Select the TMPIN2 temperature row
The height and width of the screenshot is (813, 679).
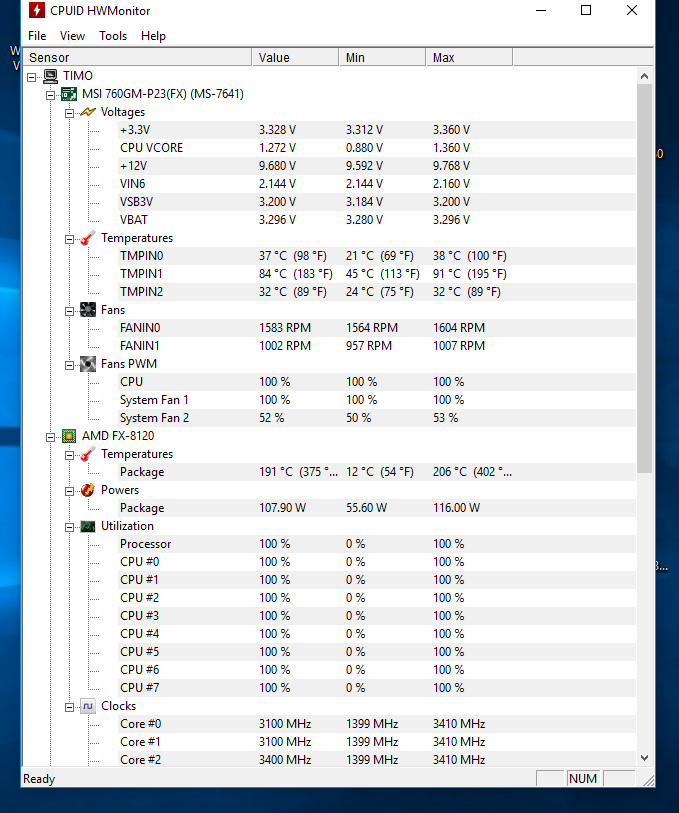click(x=377, y=292)
